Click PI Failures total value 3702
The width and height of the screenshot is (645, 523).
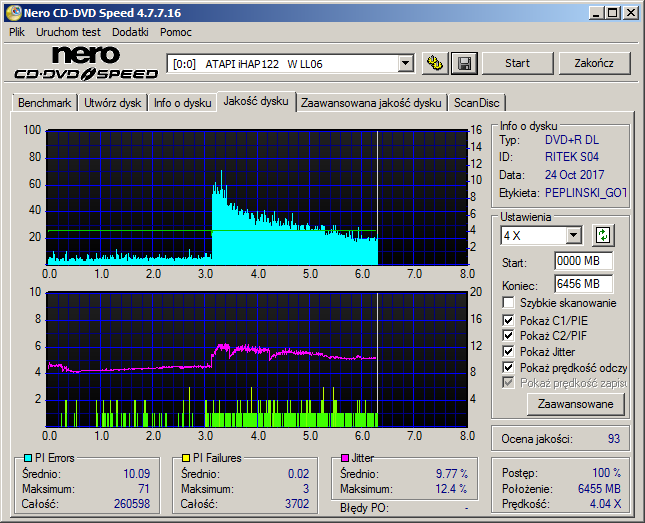[297, 504]
